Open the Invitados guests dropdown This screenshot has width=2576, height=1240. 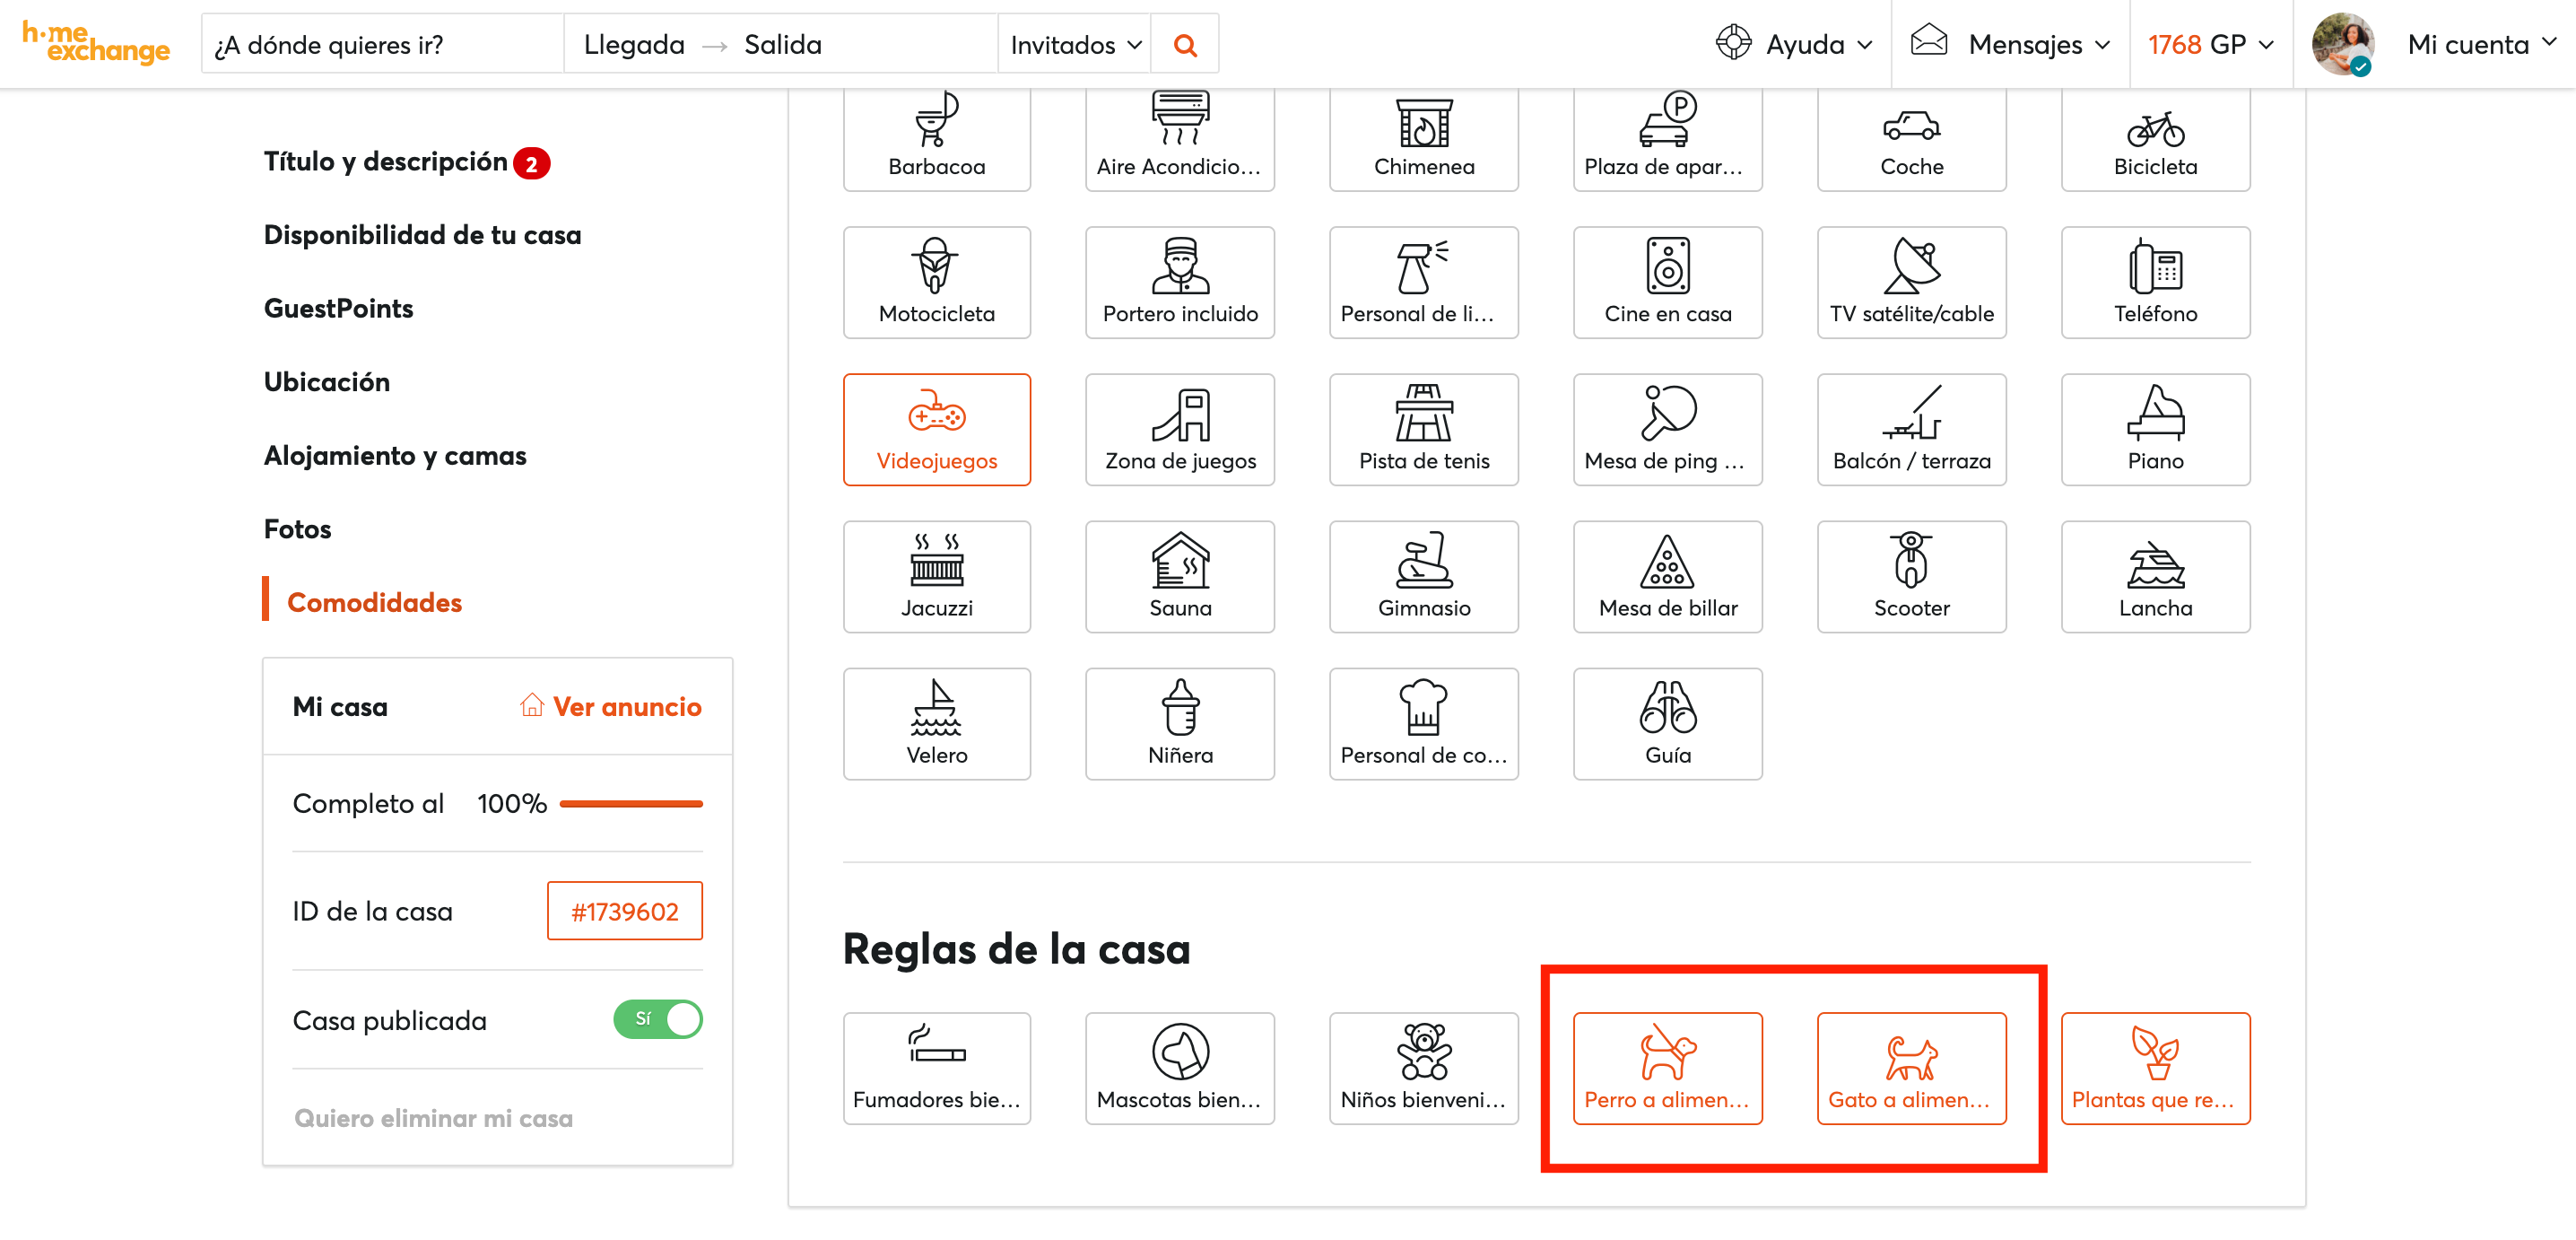tap(1075, 45)
